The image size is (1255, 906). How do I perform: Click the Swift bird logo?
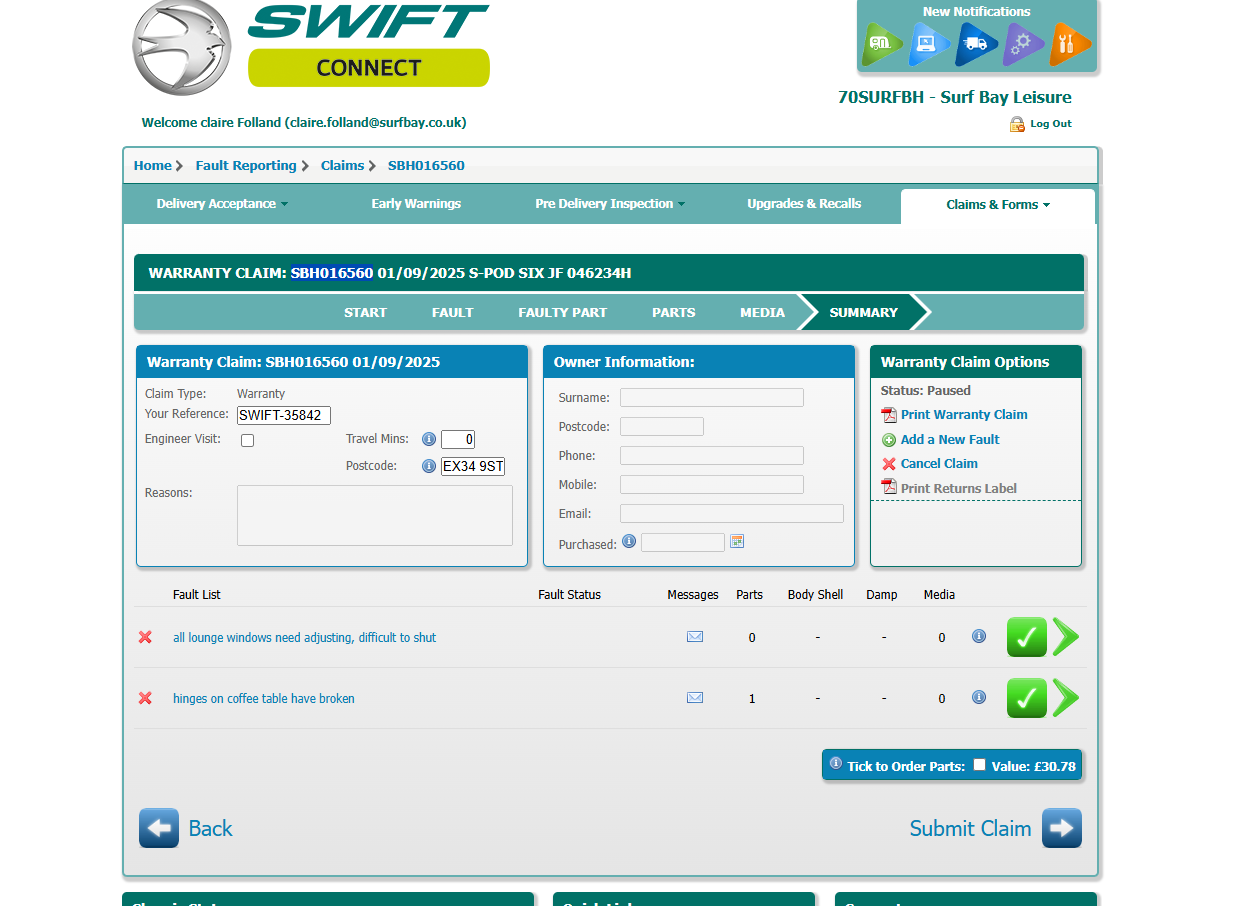pyautogui.click(x=181, y=47)
